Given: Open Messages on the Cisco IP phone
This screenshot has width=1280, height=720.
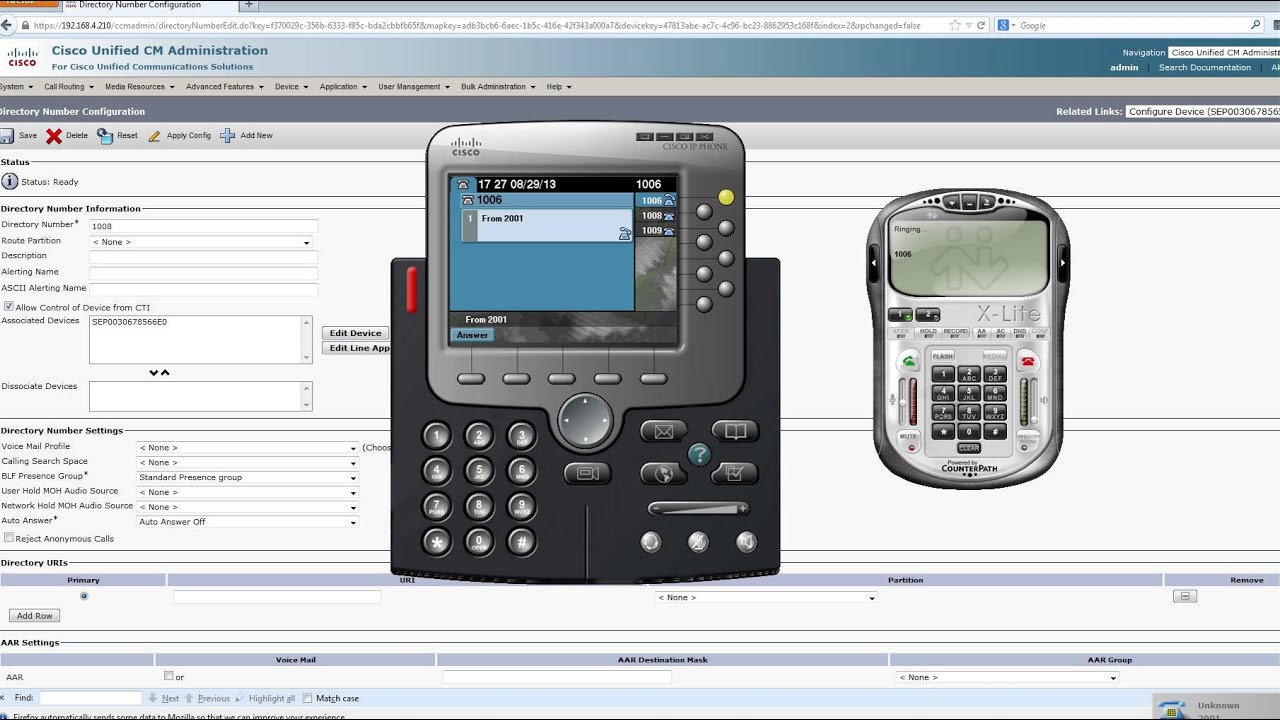Looking at the screenshot, I should coord(664,432).
